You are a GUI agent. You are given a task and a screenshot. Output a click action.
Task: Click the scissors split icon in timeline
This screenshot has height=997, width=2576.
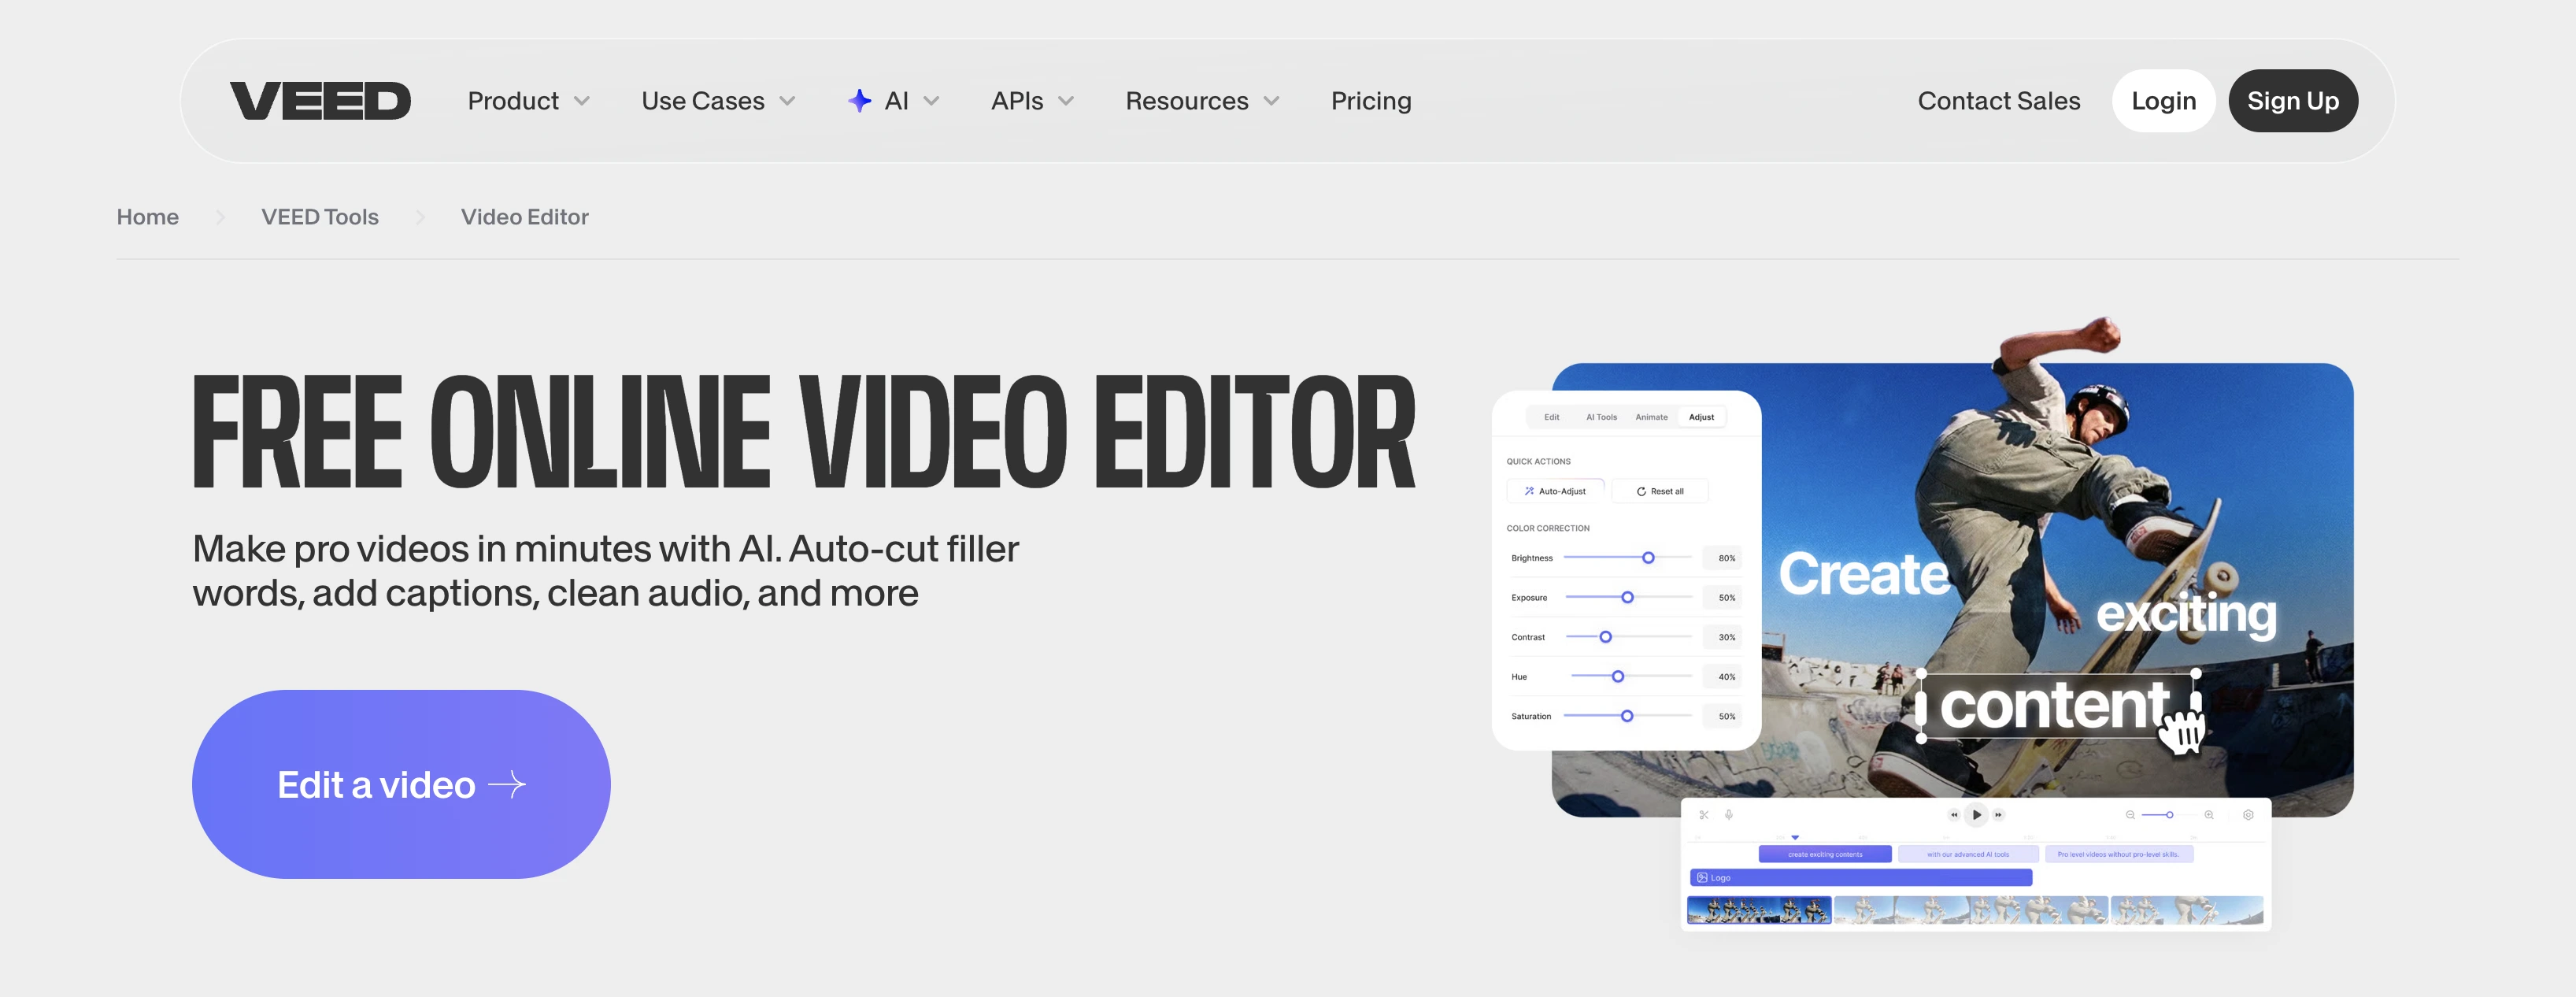coord(1704,815)
